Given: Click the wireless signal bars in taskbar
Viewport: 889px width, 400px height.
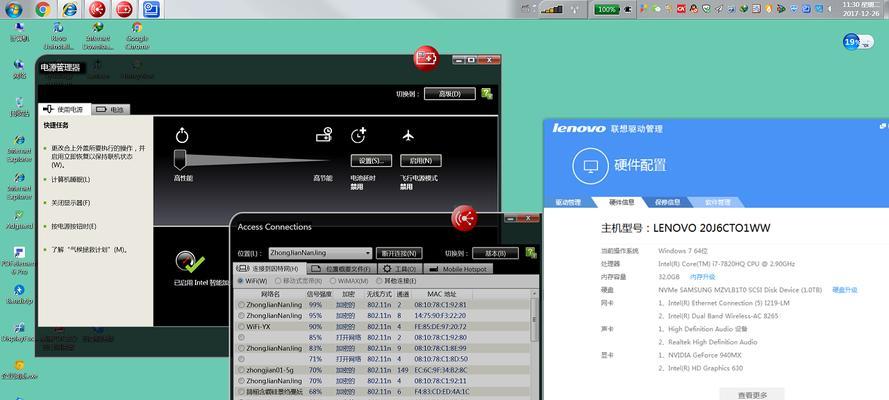Looking at the screenshot, I should coord(551,9).
